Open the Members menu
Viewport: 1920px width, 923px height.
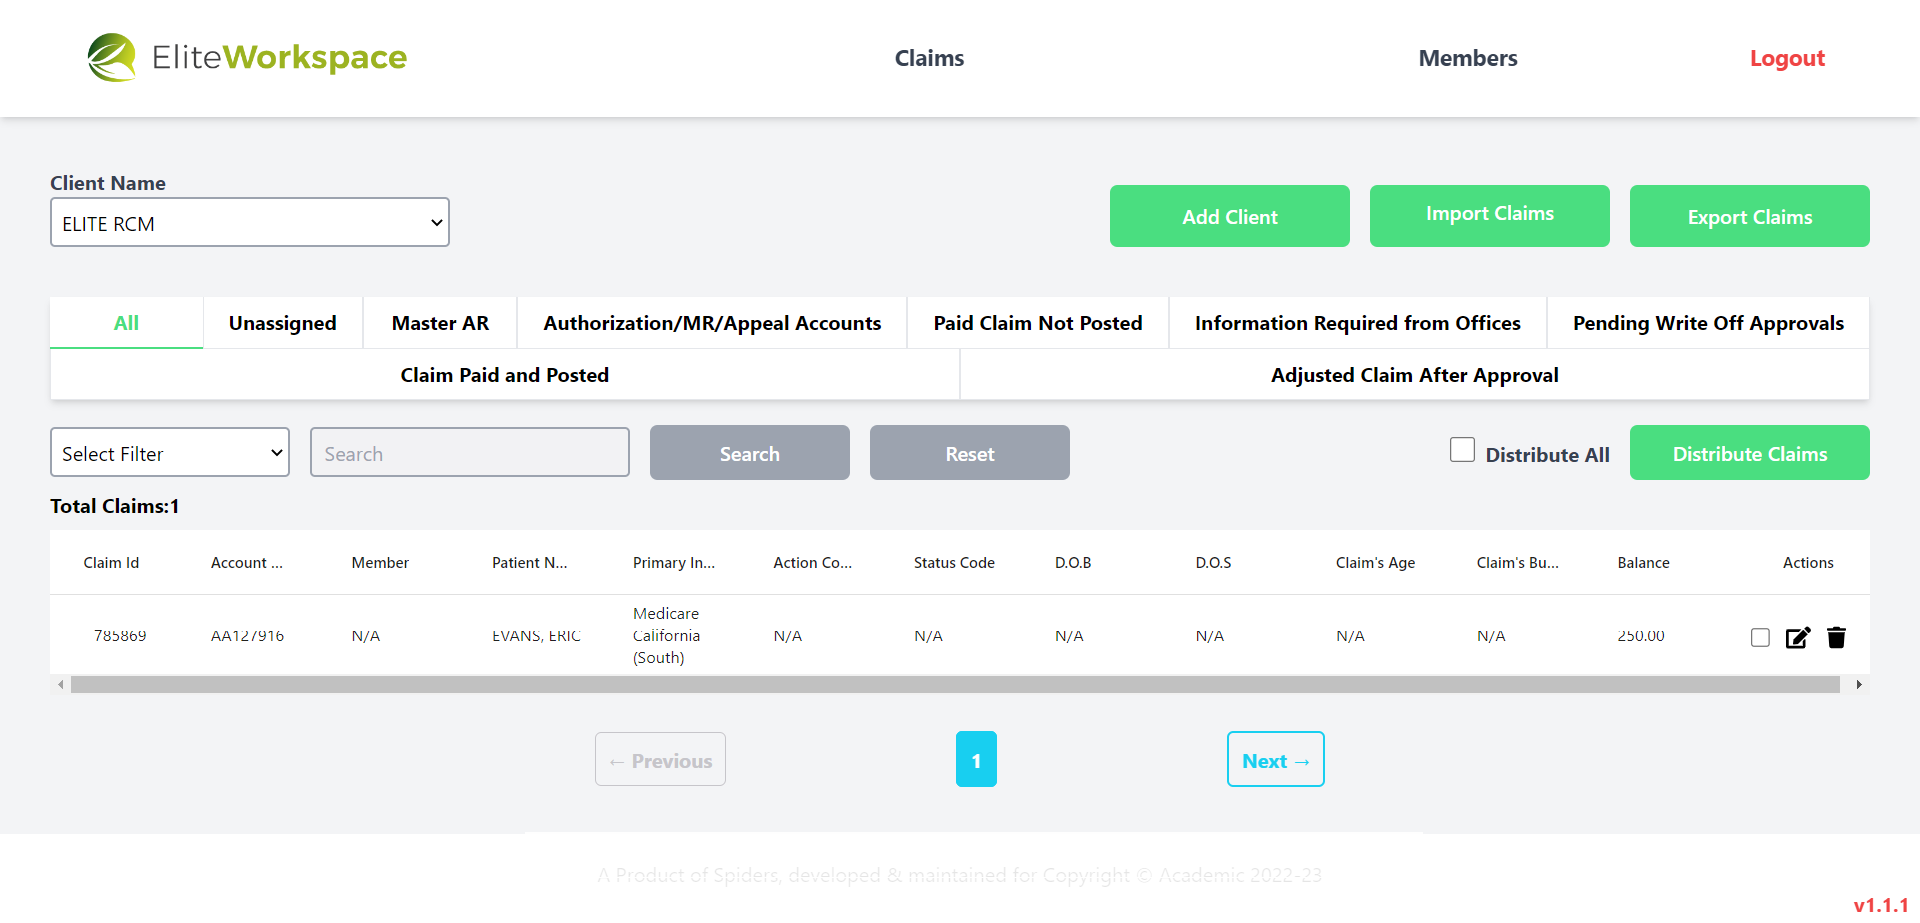pyautogui.click(x=1468, y=58)
